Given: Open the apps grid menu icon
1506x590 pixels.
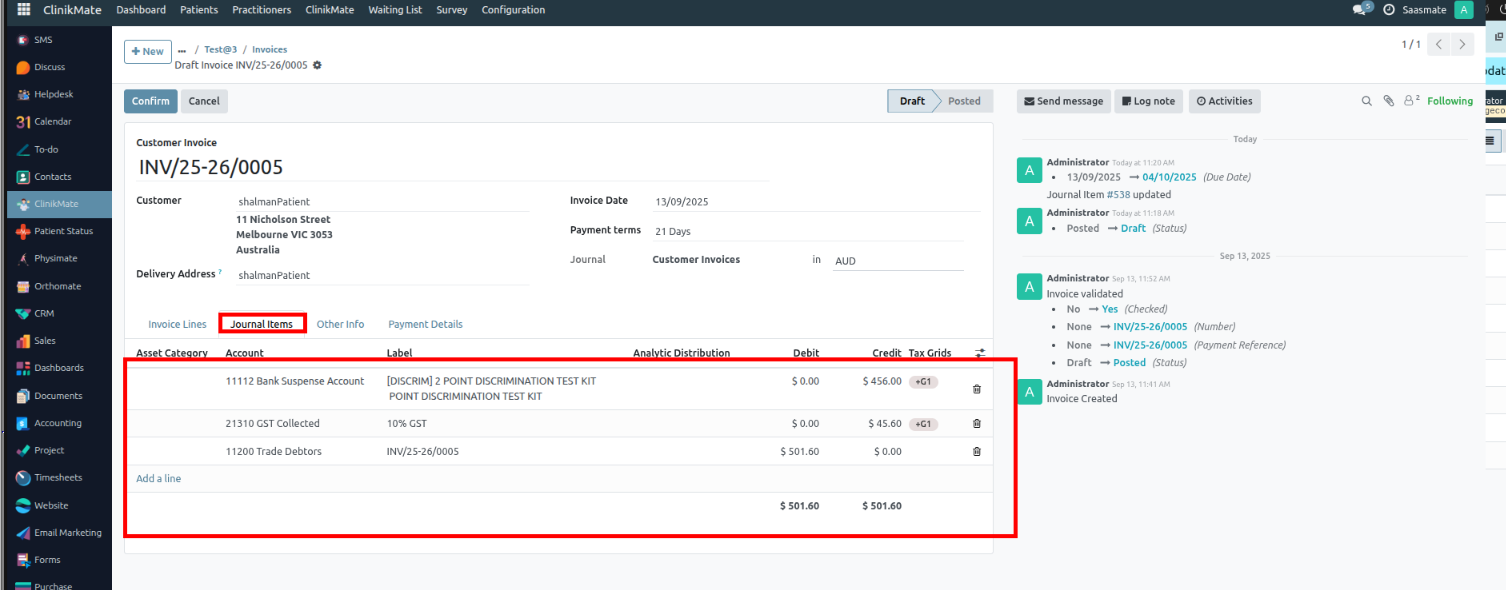Looking at the screenshot, I should [24, 10].
